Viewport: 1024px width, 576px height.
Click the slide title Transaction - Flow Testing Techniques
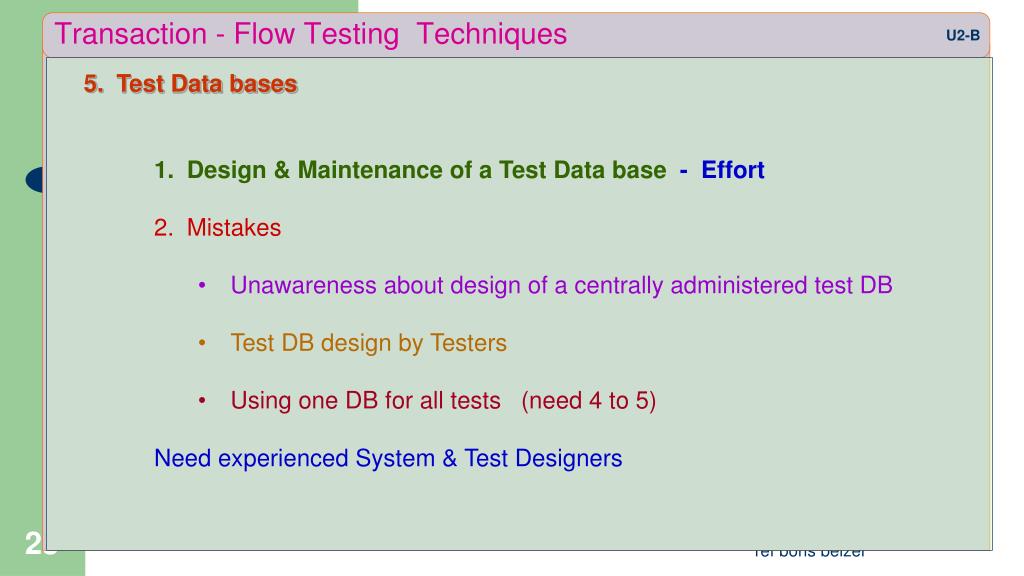[x=310, y=34]
